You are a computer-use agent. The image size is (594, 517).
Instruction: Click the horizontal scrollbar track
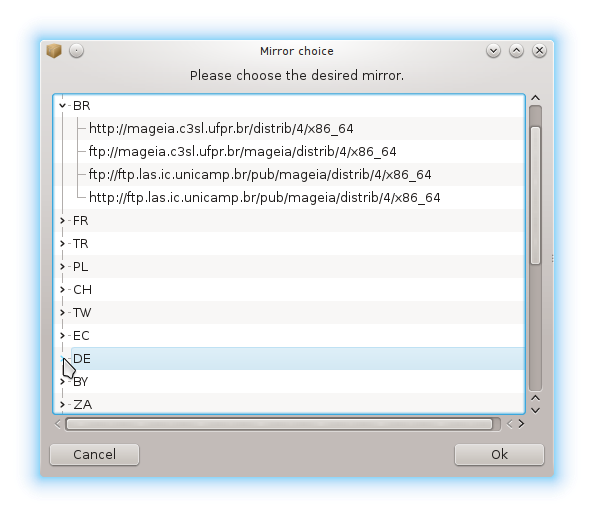pyautogui.click(x=279, y=424)
